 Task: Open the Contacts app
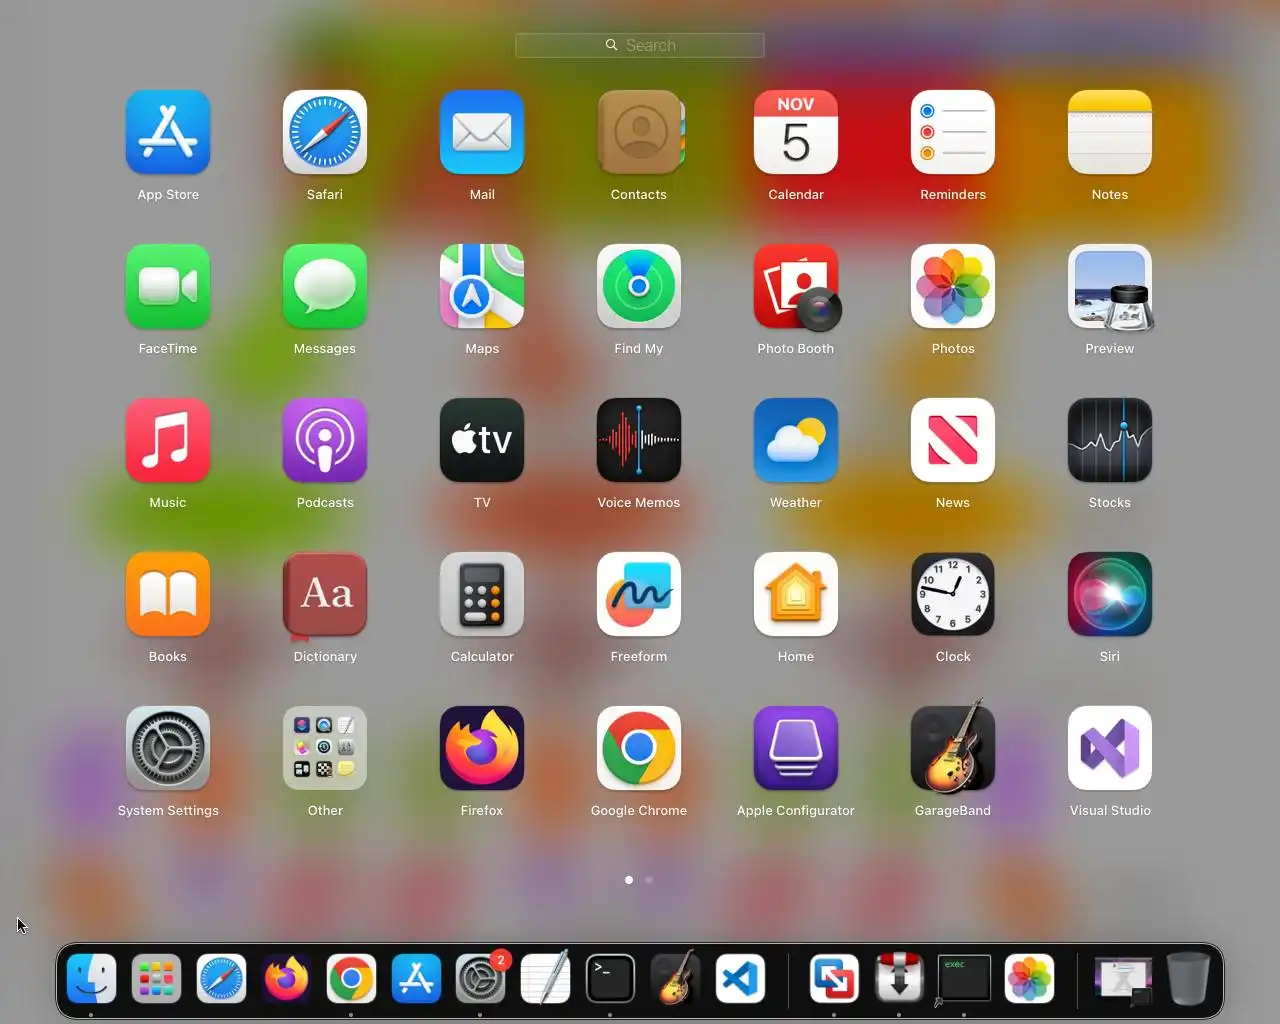639,132
